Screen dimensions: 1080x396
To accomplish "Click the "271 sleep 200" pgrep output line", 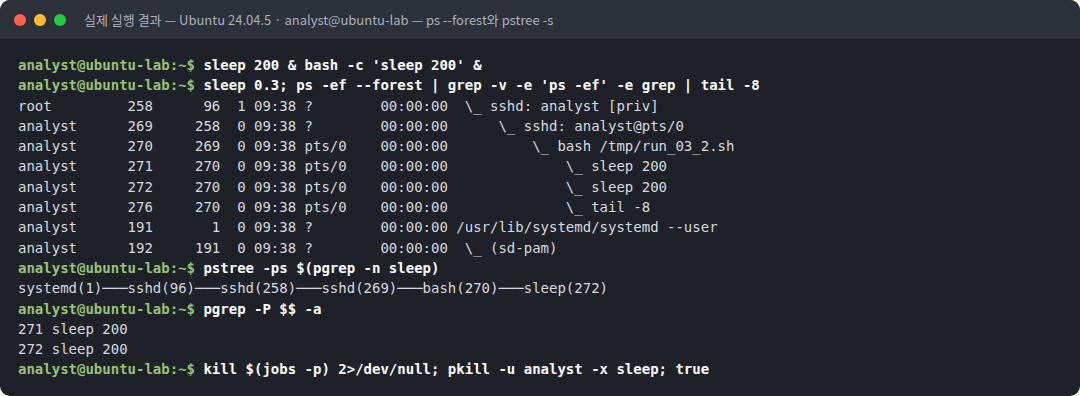I will [x=73, y=329].
